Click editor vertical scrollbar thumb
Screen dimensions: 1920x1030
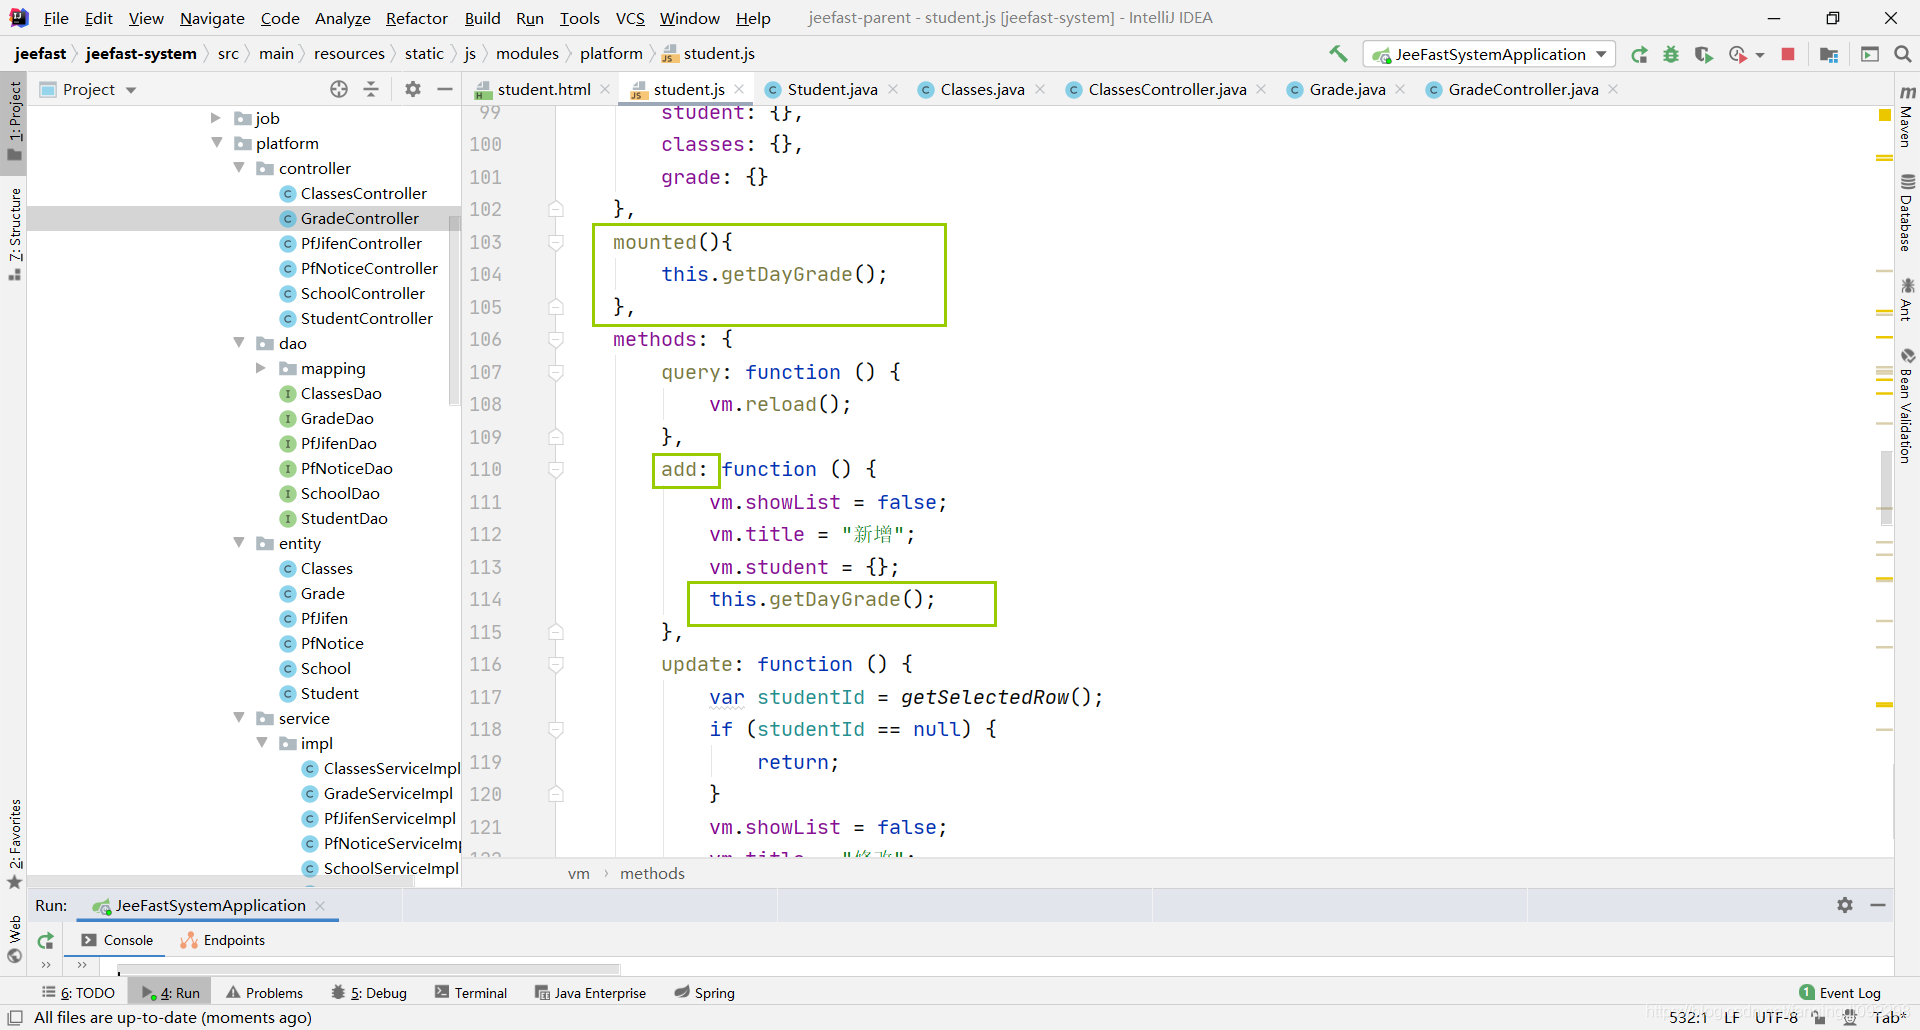click(x=1886, y=487)
